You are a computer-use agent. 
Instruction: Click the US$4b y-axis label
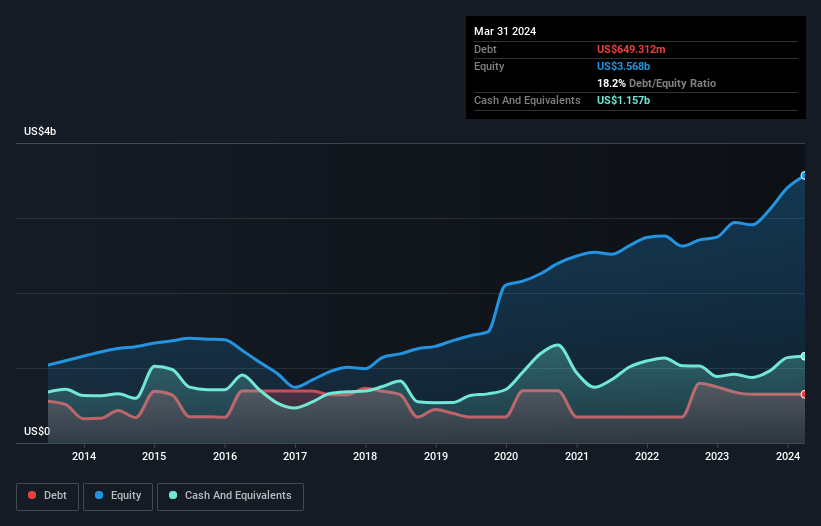(40, 131)
